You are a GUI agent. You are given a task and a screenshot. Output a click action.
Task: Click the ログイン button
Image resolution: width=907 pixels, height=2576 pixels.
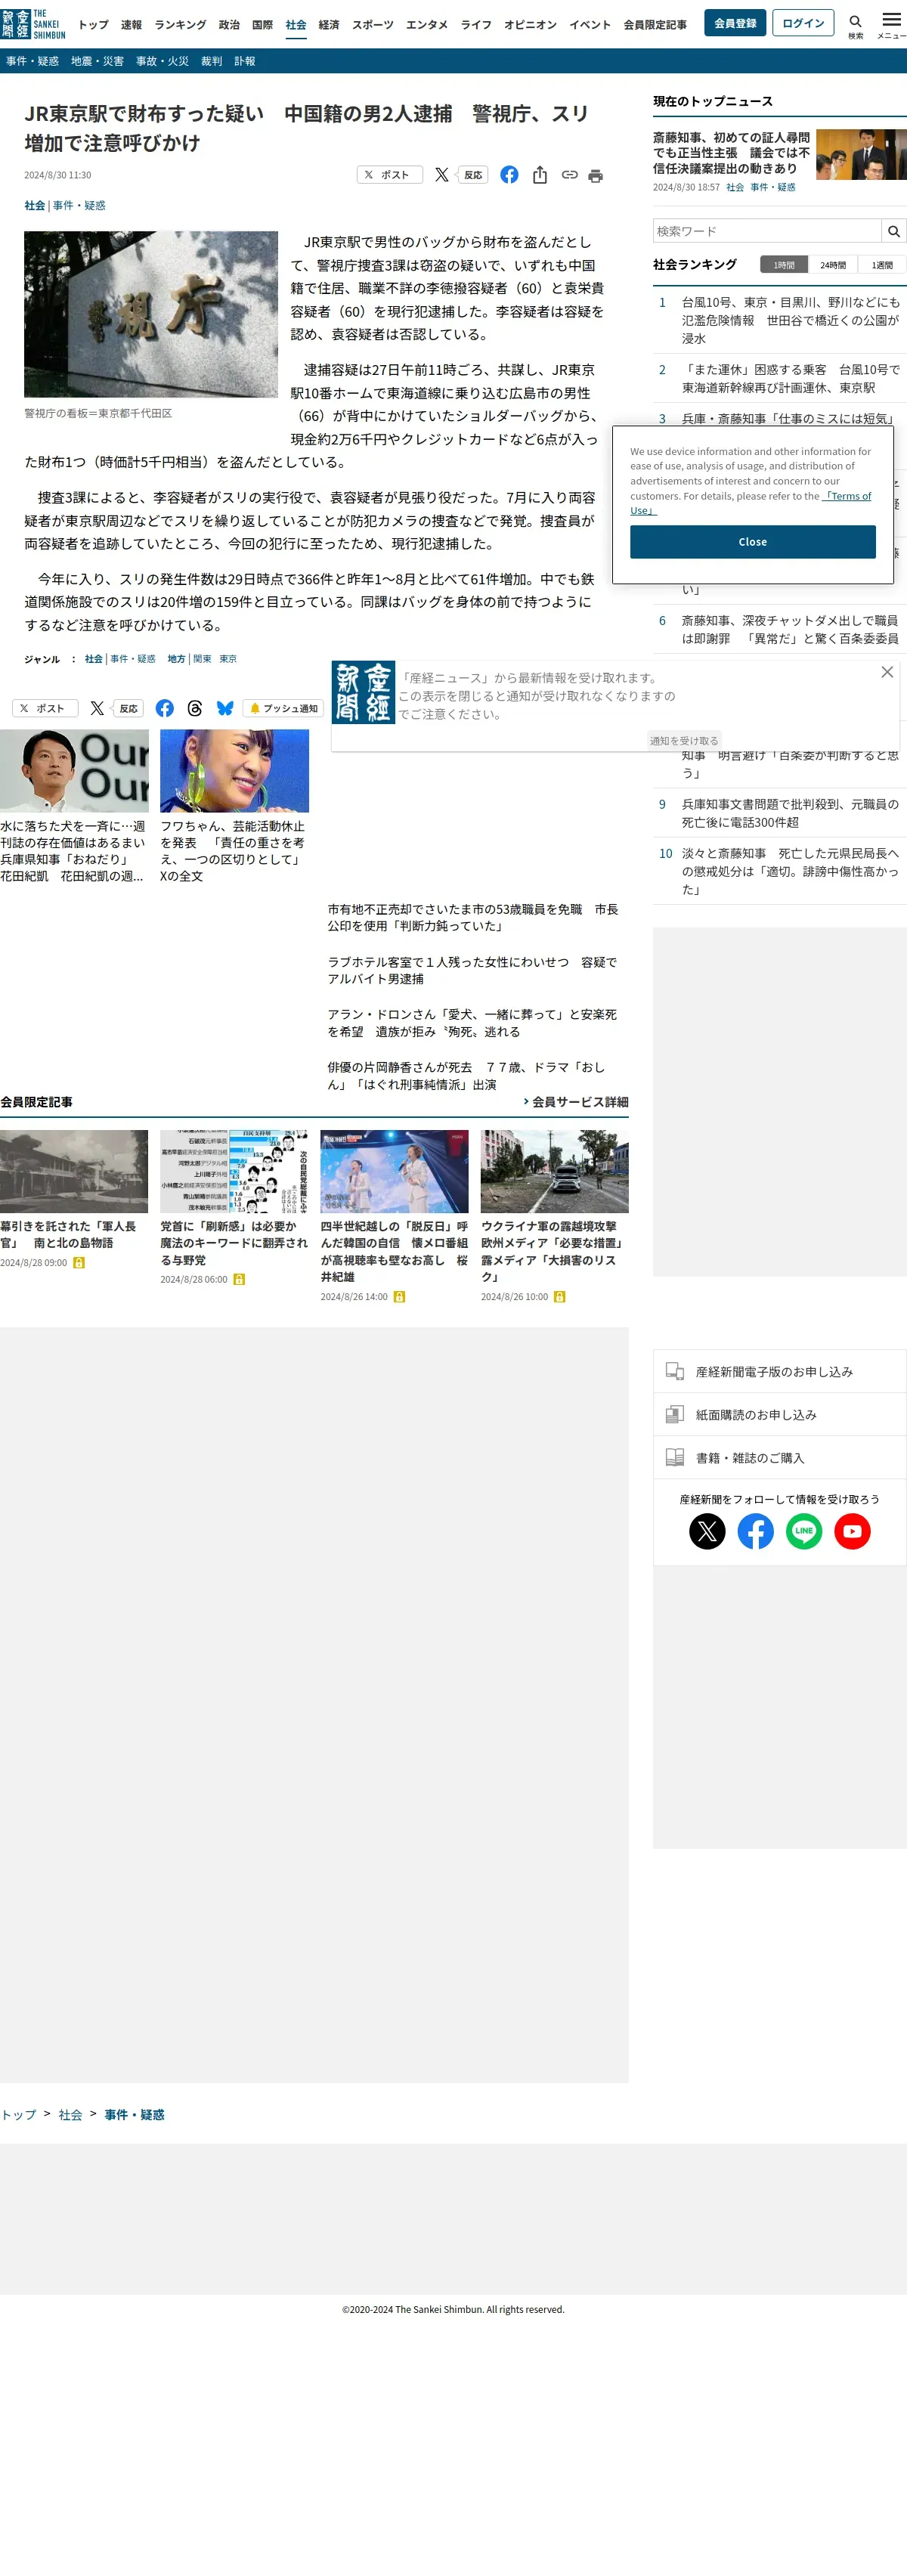[803, 23]
